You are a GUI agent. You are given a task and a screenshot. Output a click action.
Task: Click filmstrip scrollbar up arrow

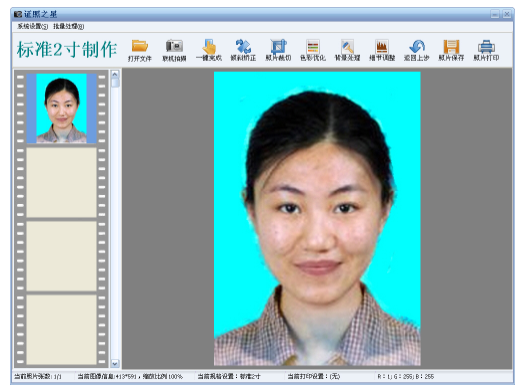115,74
